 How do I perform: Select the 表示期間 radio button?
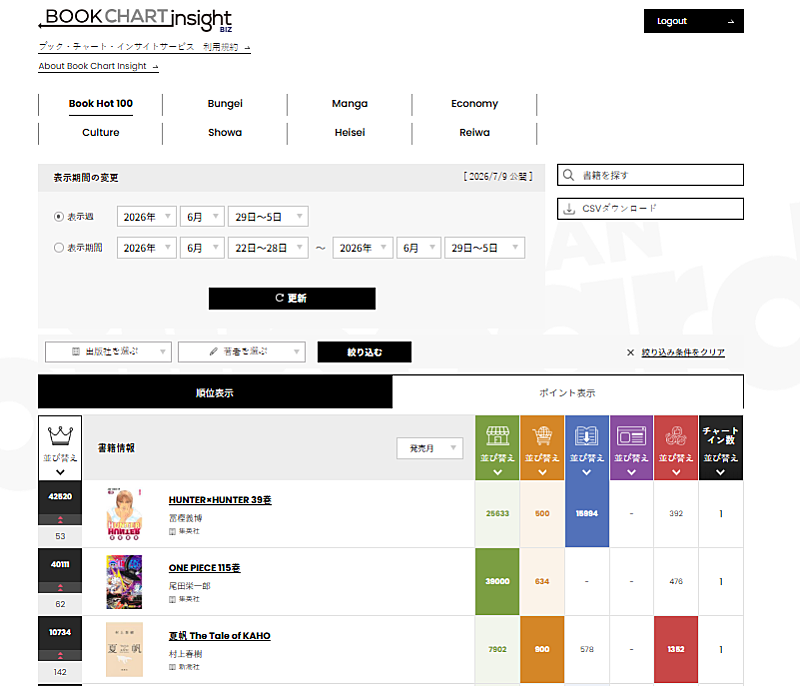[59, 248]
